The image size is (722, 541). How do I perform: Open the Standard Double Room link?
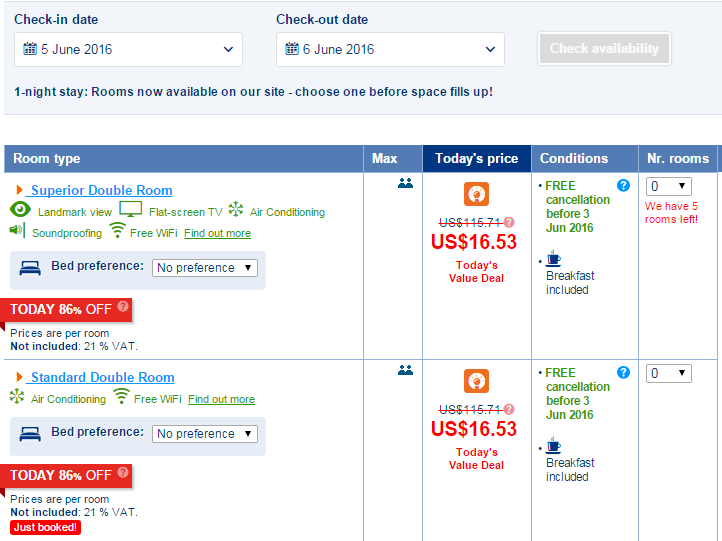(103, 378)
